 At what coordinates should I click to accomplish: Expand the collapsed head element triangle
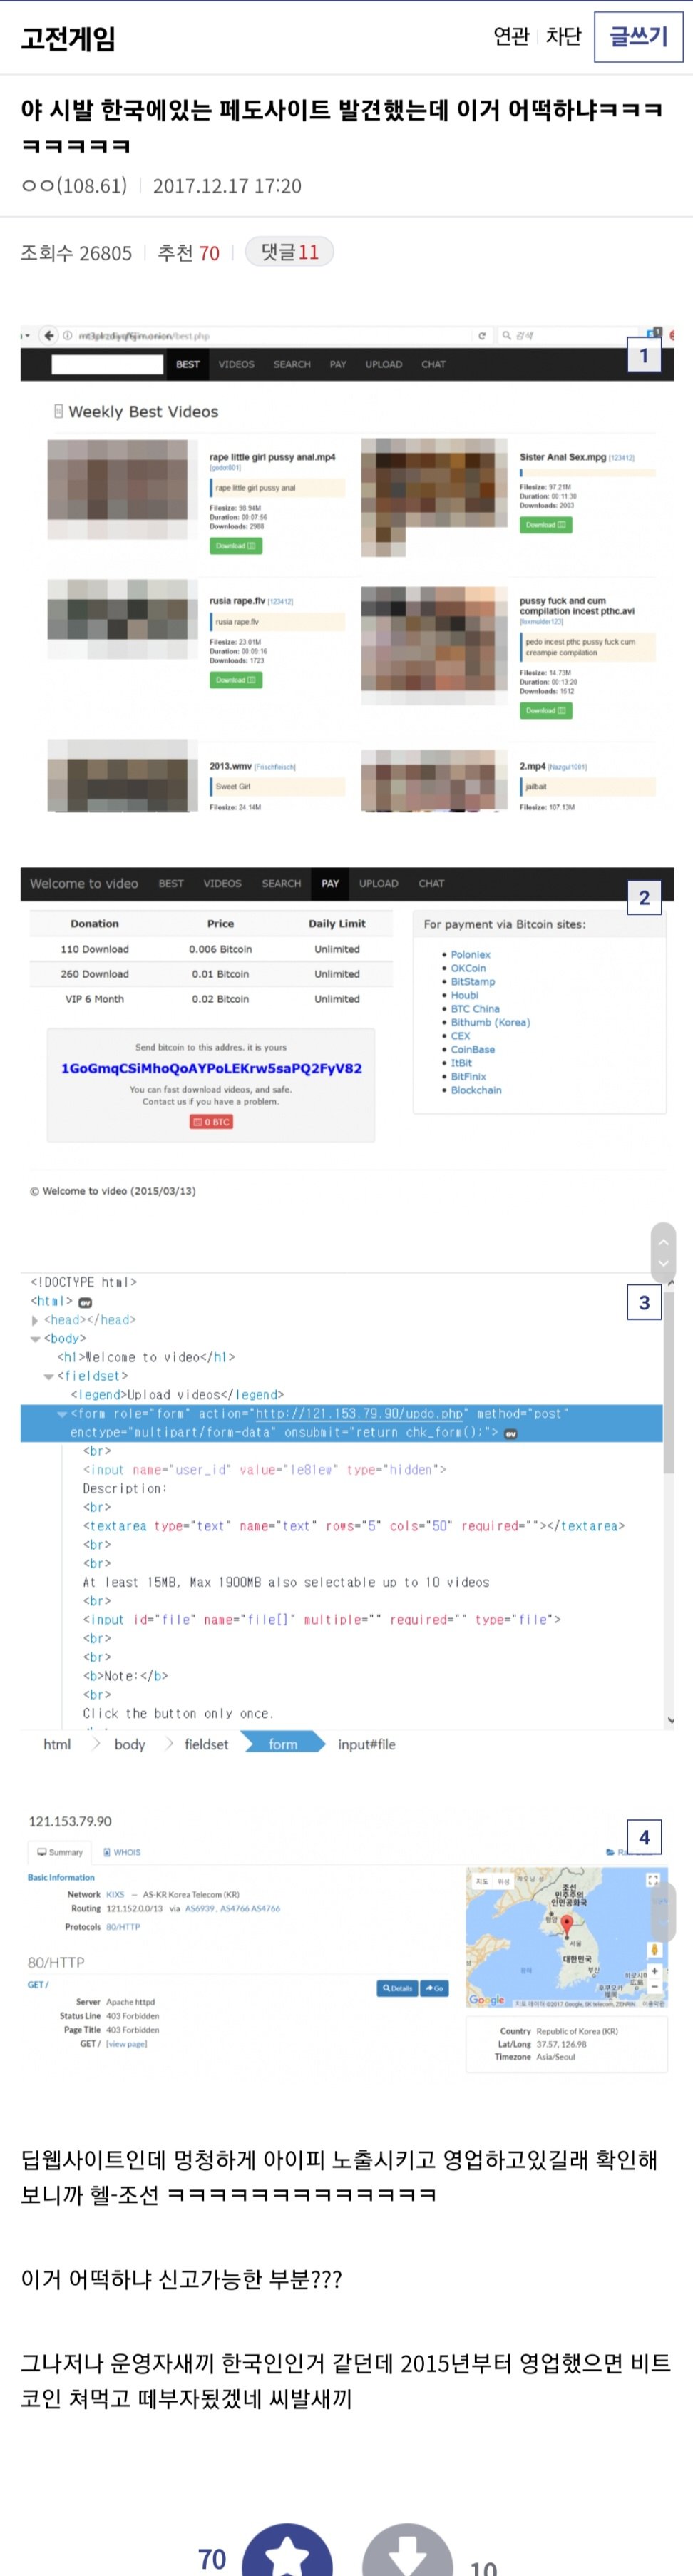pyautogui.click(x=35, y=1320)
